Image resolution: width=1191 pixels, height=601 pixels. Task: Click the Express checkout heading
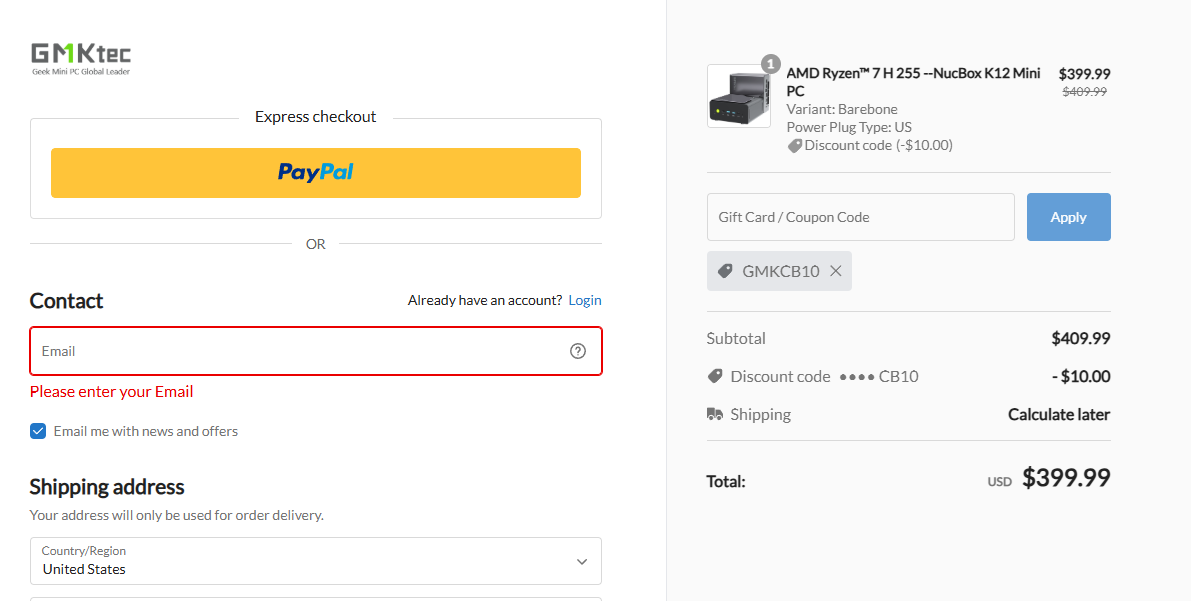tap(315, 117)
